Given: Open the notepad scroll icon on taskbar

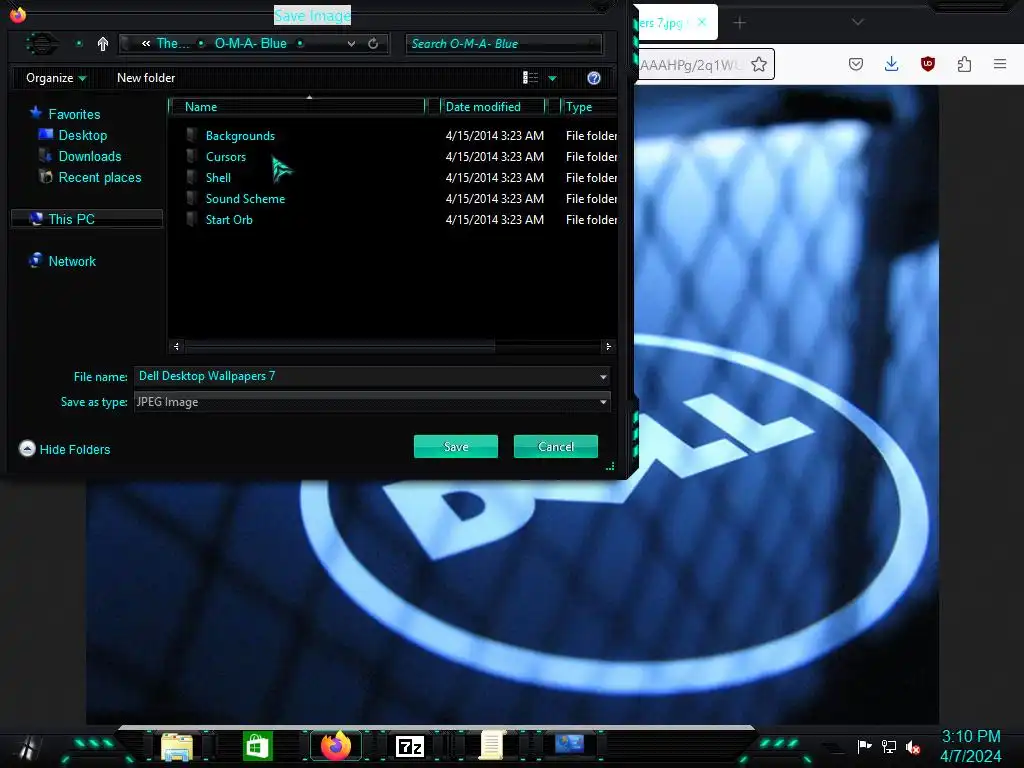Looking at the screenshot, I should click(492, 746).
